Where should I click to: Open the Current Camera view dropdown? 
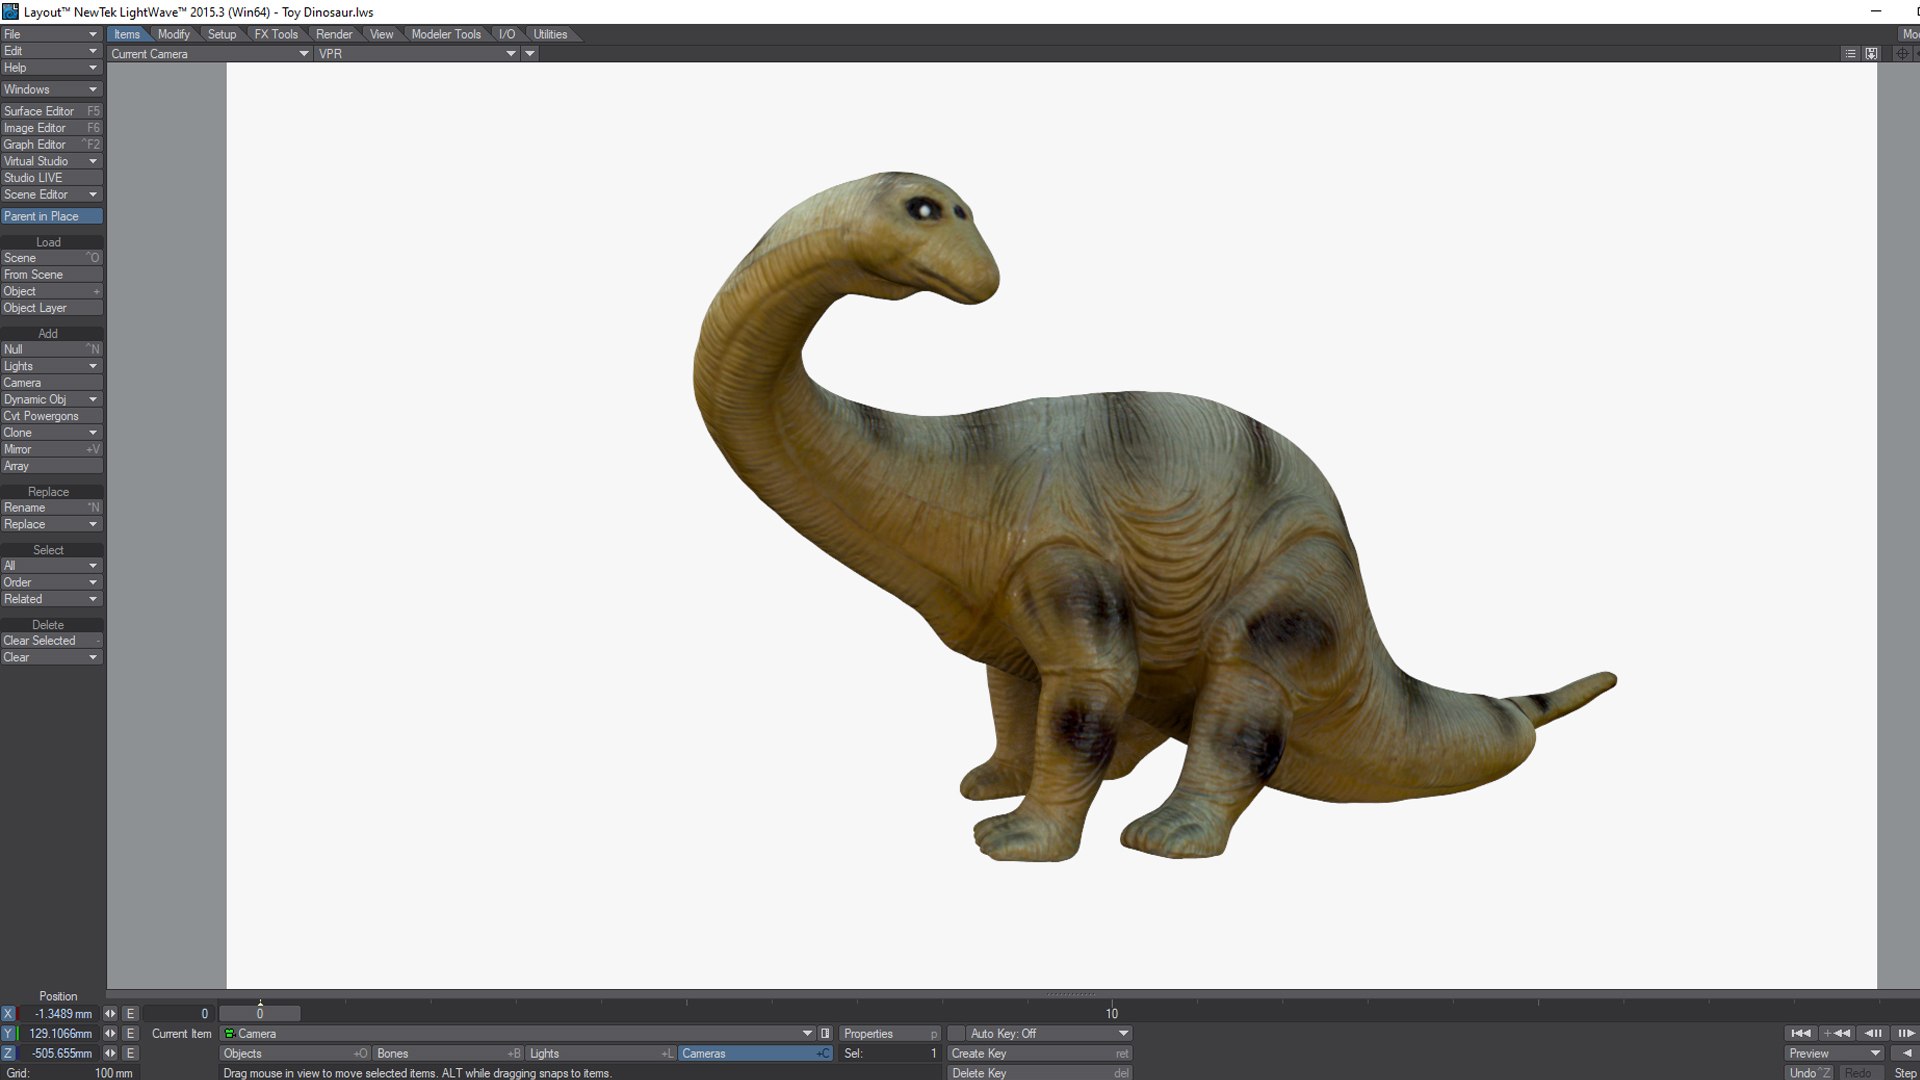(x=210, y=54)
